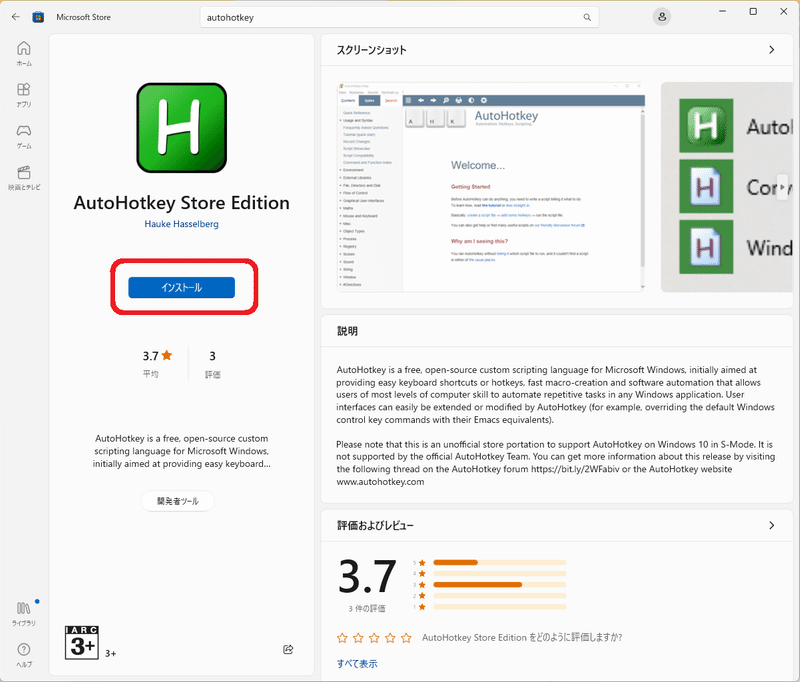Expand the スクリーンショット section chevron
Image resolution: width=800 pixels, height=682 pixels.
pos(771,49)
